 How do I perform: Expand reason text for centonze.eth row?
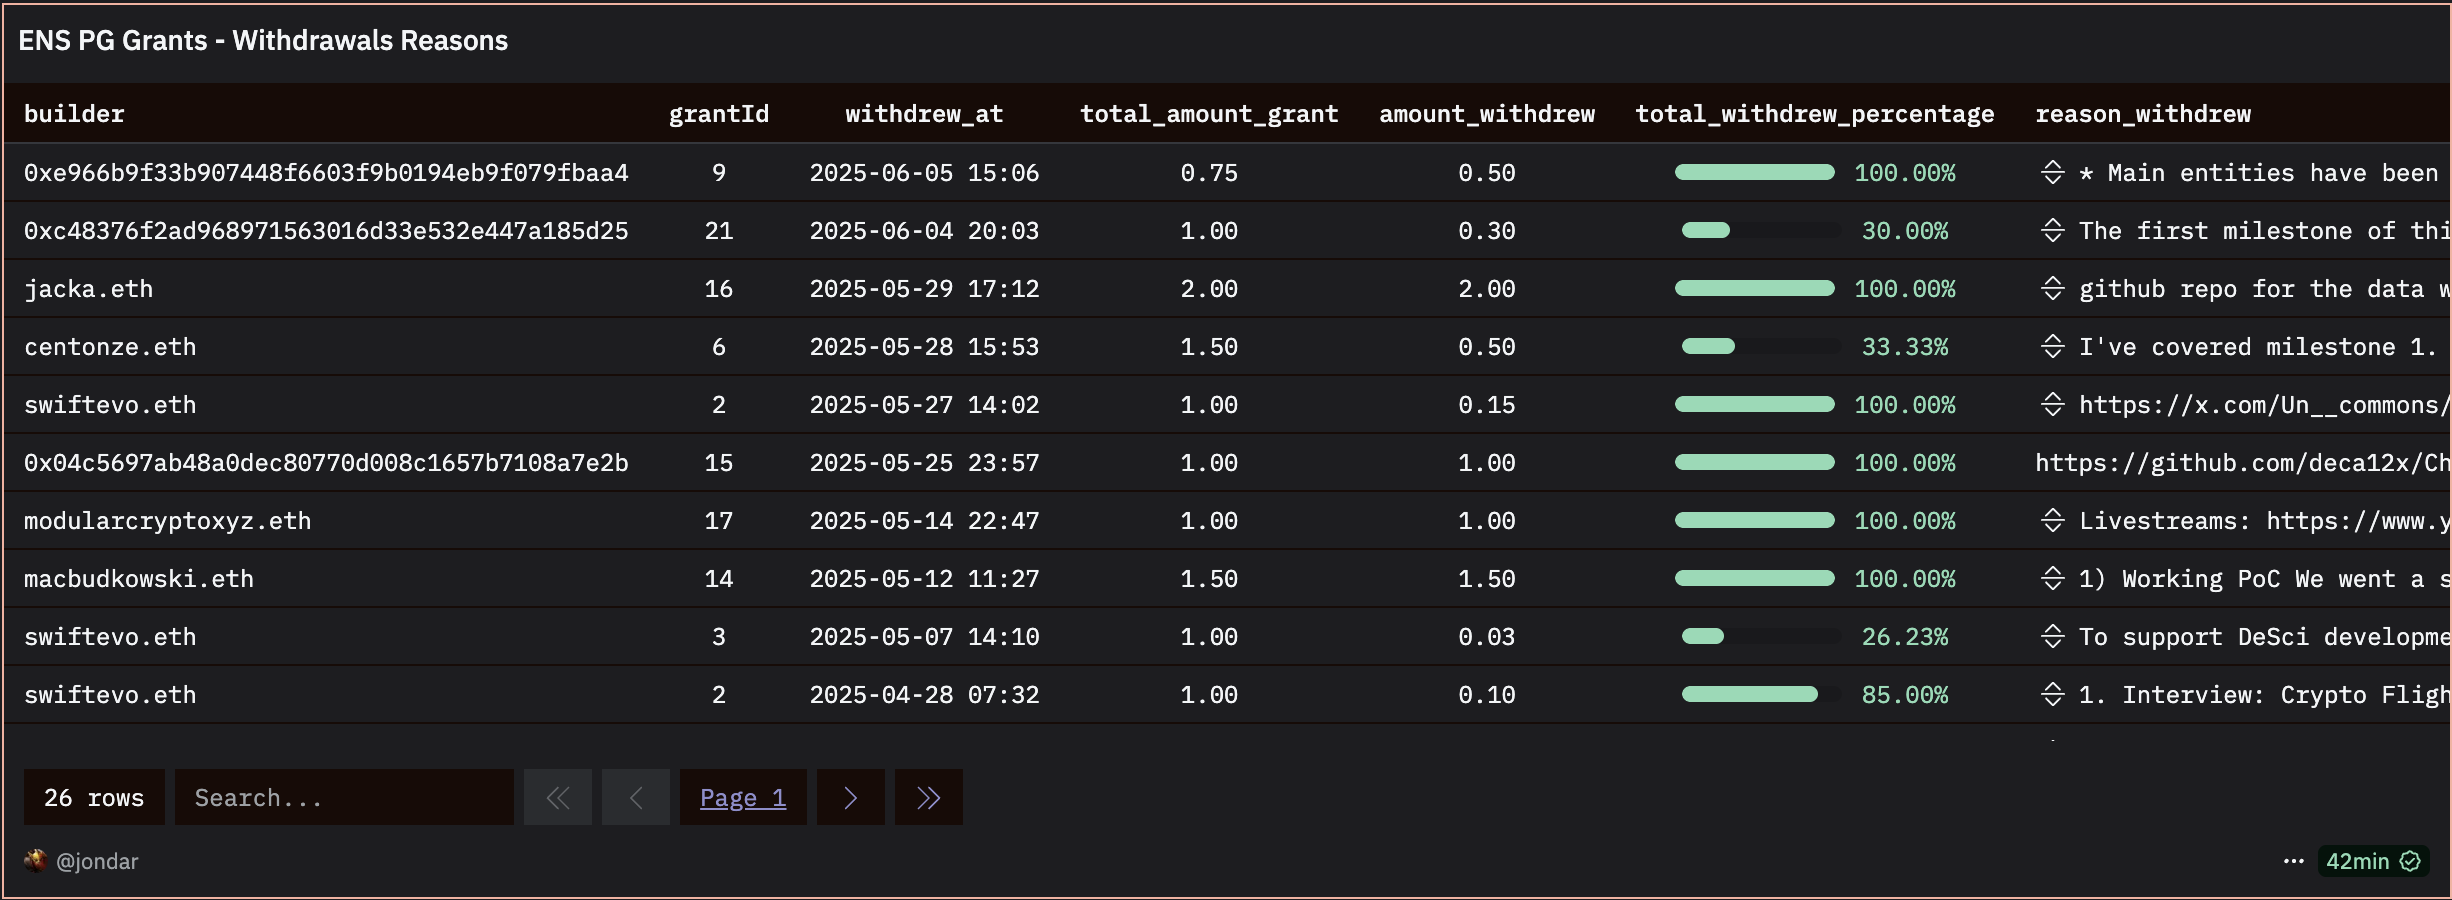point(2052,346)
